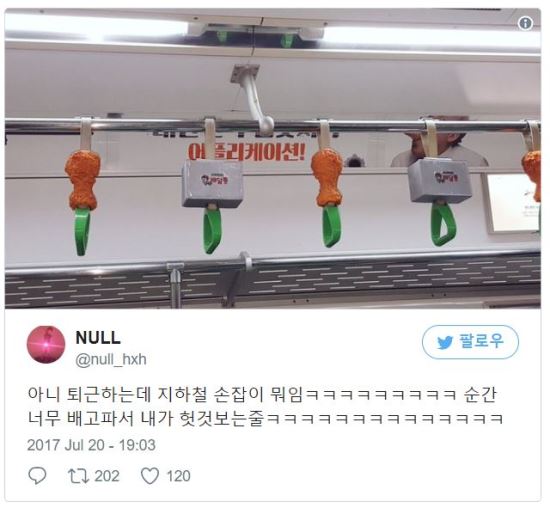Screen dimensions: 550x507
Task: Follow the account via 팔로우 button
Action: pos(470,342)
